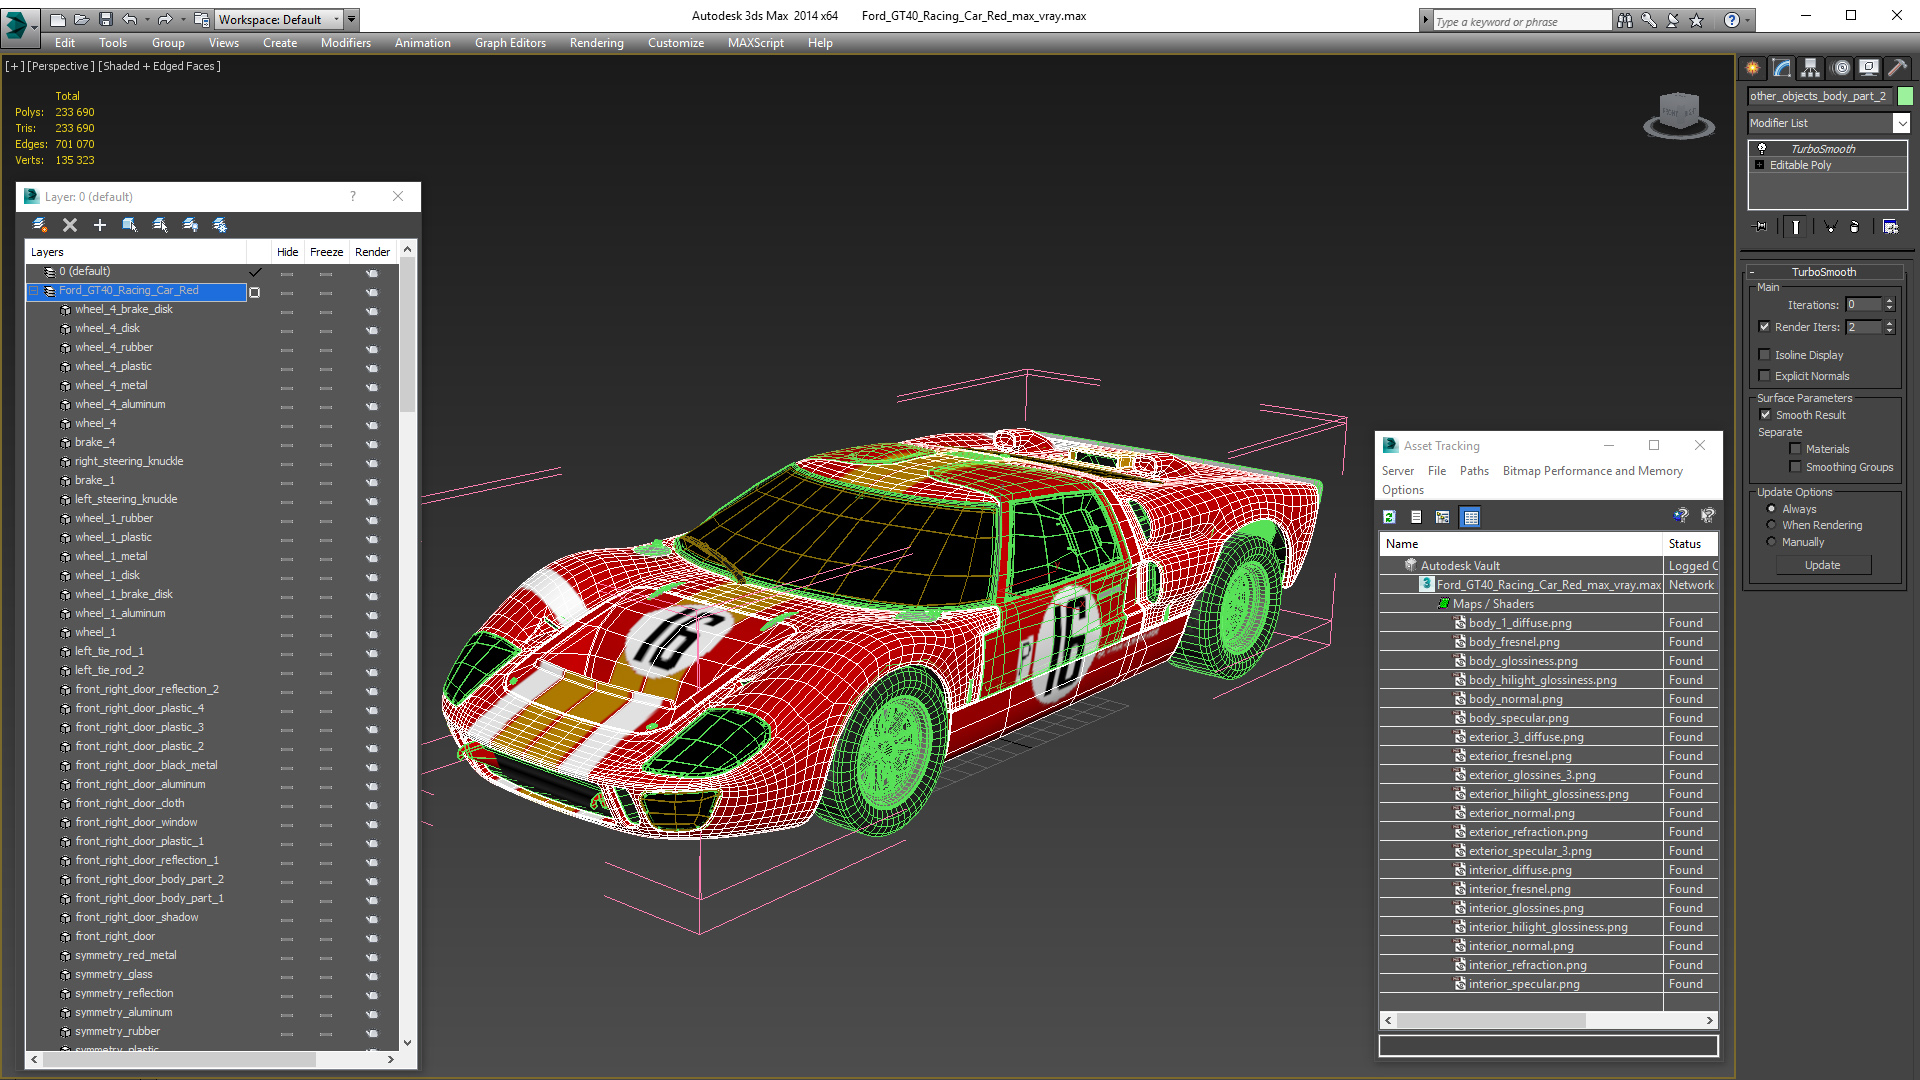
Task: Click the Table View icon in Asset Tracking
Action: 1470,517
